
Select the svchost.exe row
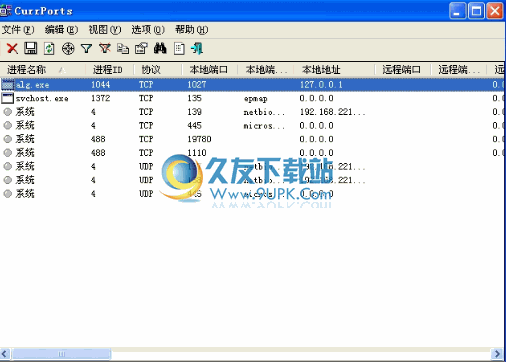[252, 98]
